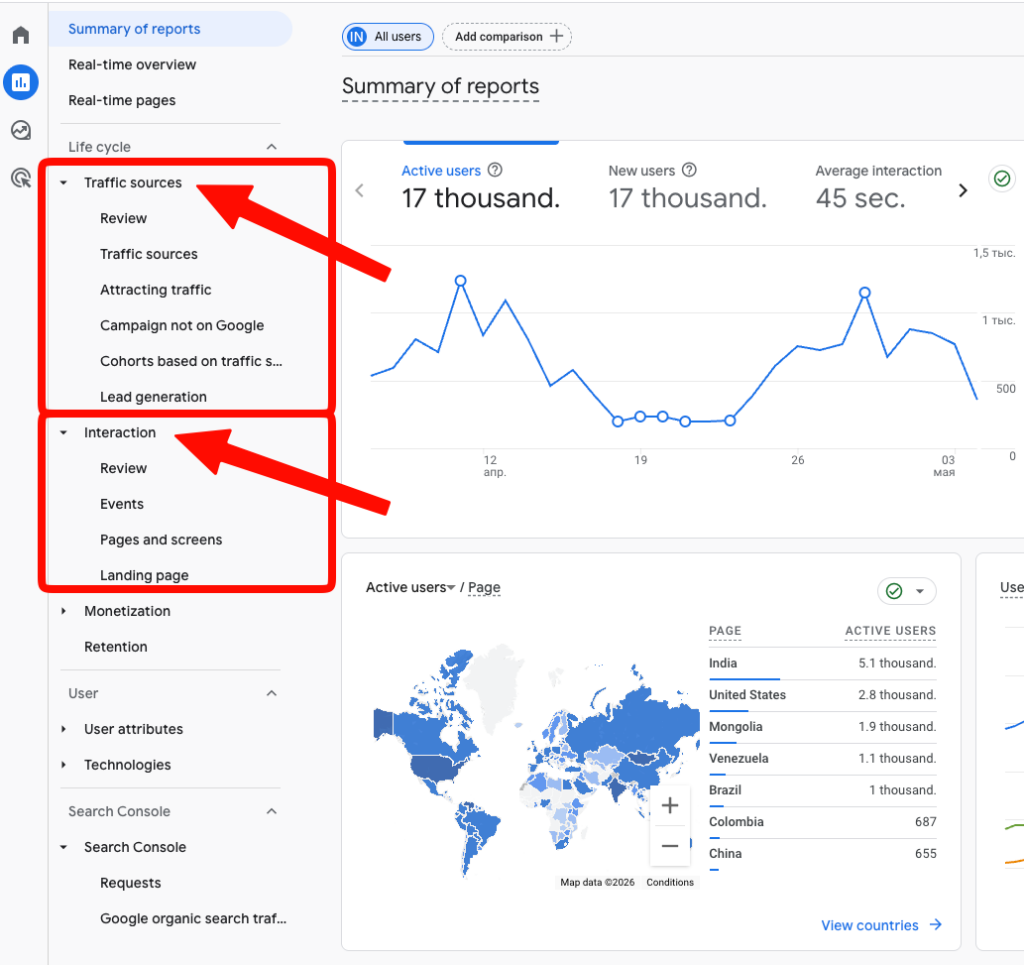Collapse the Interaction group
Viewport: 1024px width, 965px height.
(x=63, y=433)
